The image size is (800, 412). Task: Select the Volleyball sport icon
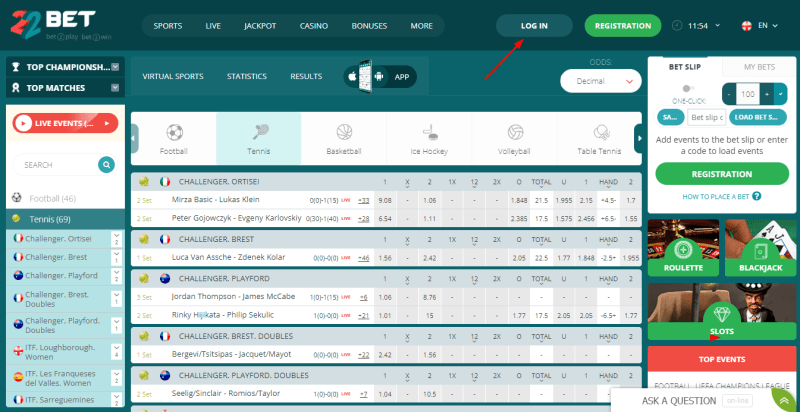(515, 133)
